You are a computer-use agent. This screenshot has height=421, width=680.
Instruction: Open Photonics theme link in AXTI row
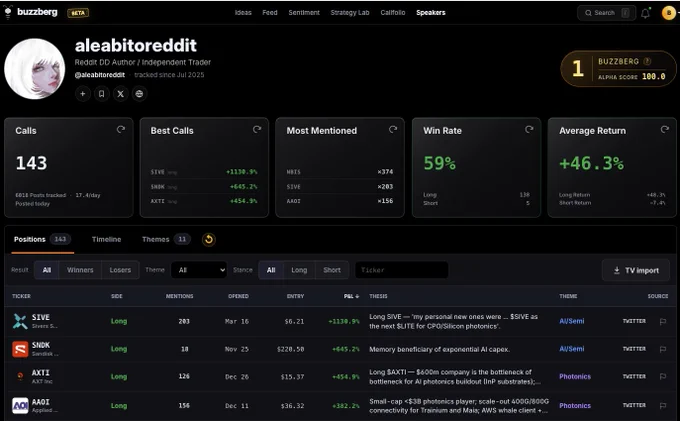tap(575, 376)
